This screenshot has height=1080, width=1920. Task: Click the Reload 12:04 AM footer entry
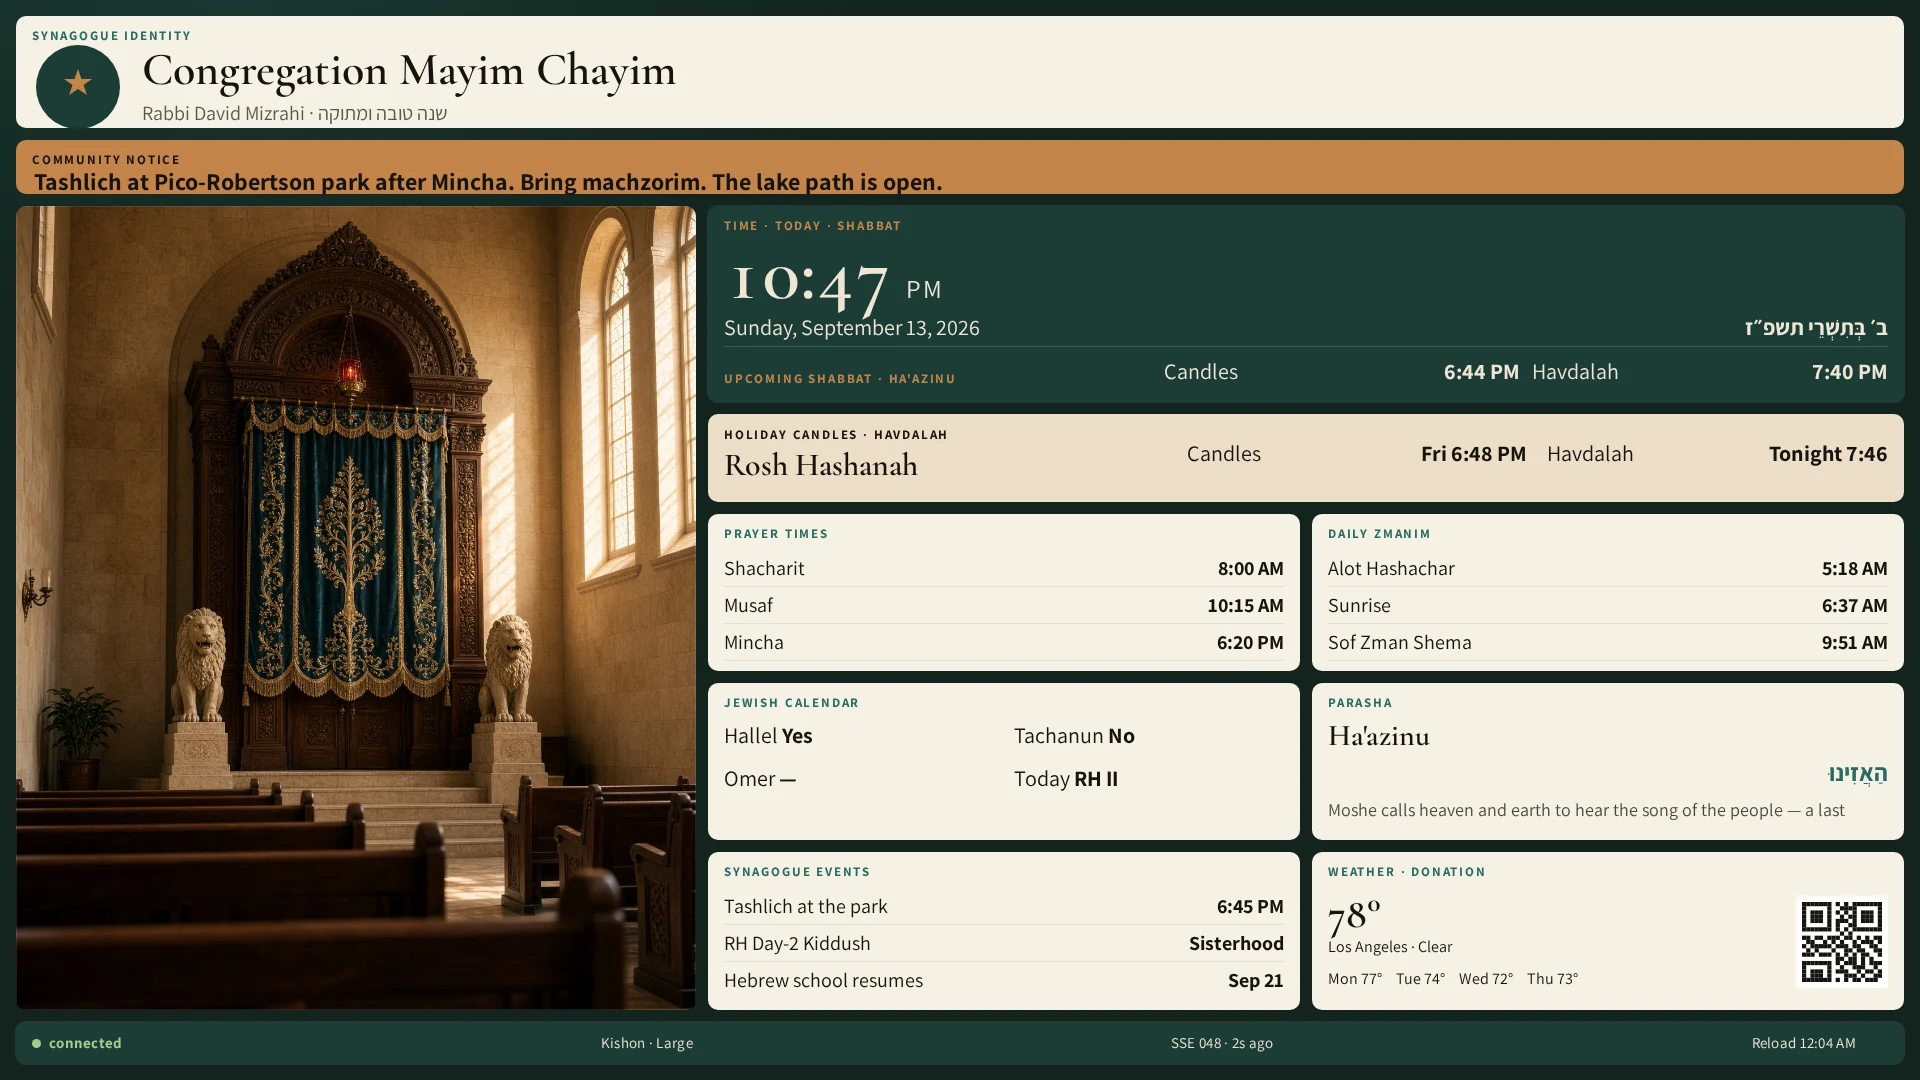click(x=1803, y=1043)
